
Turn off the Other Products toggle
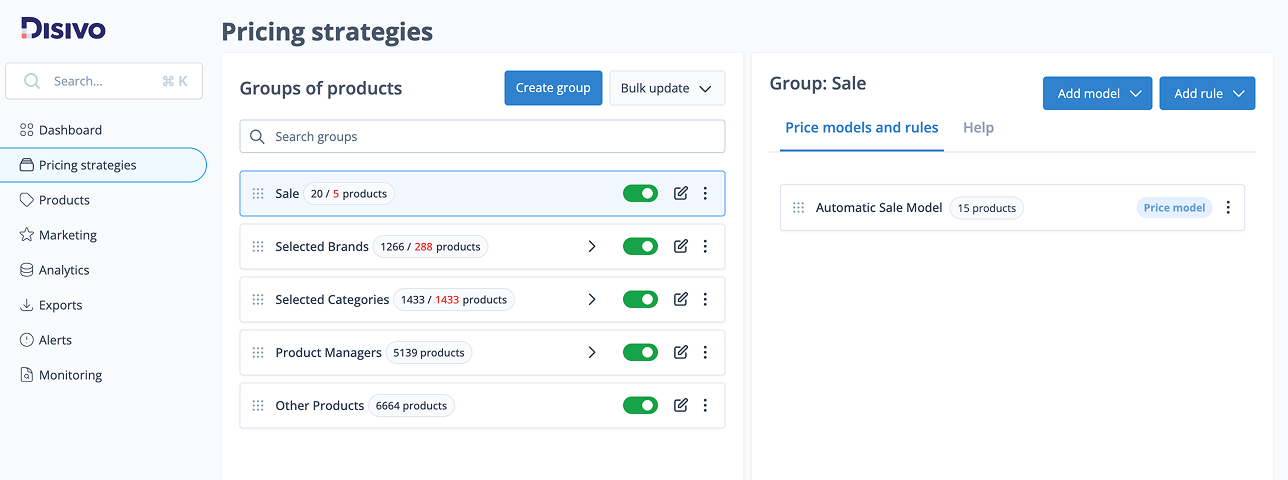pos(640,405)
